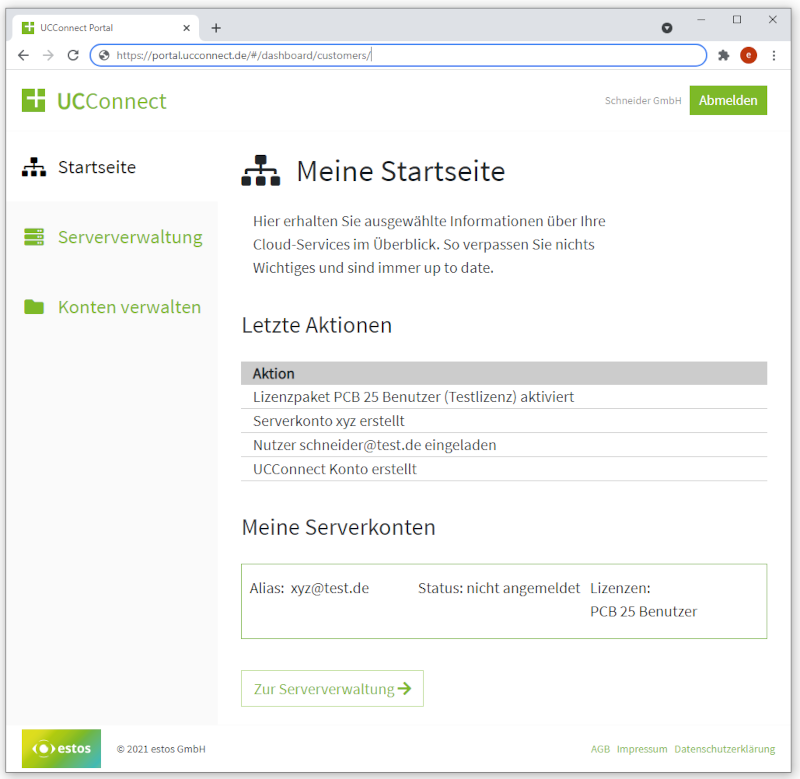Select Konten verwalten in sidebar
This screenshot has width=800, height=779.
[x=129, y=307]
